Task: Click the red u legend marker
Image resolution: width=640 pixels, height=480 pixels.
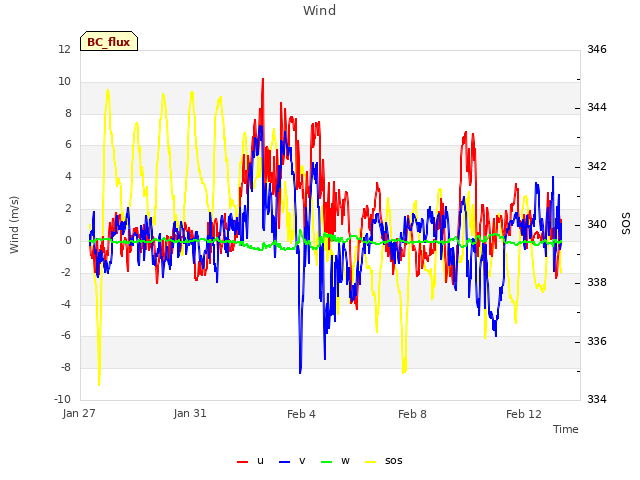Action: [x=242, y=462]
